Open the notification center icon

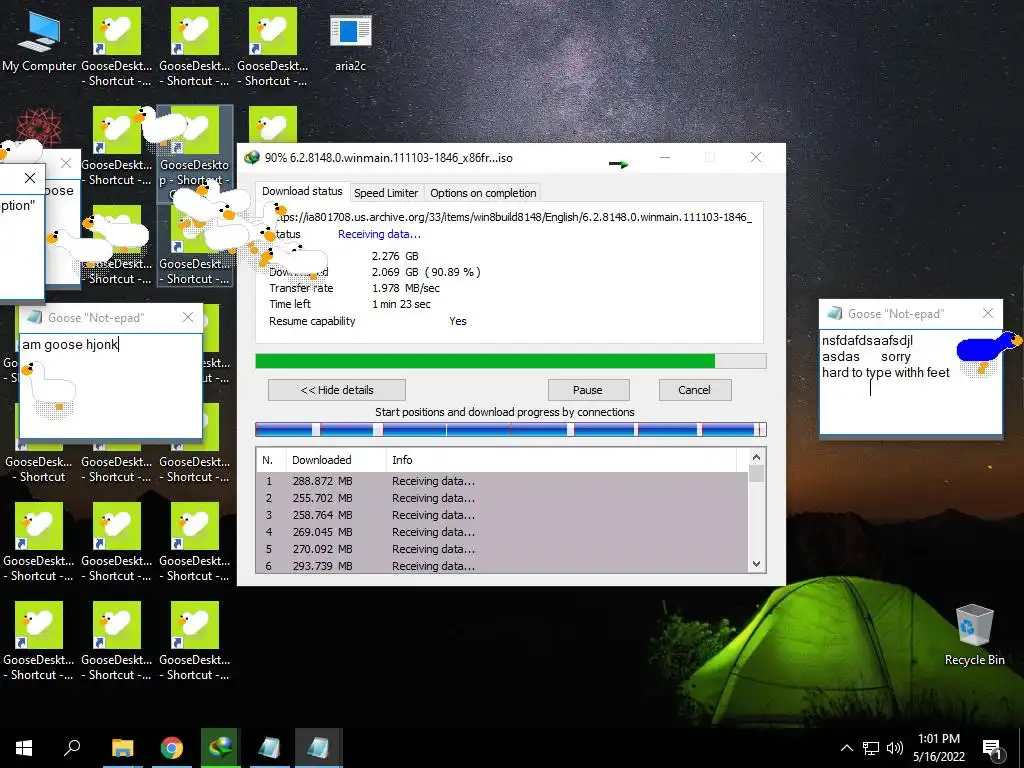(993, 750)
